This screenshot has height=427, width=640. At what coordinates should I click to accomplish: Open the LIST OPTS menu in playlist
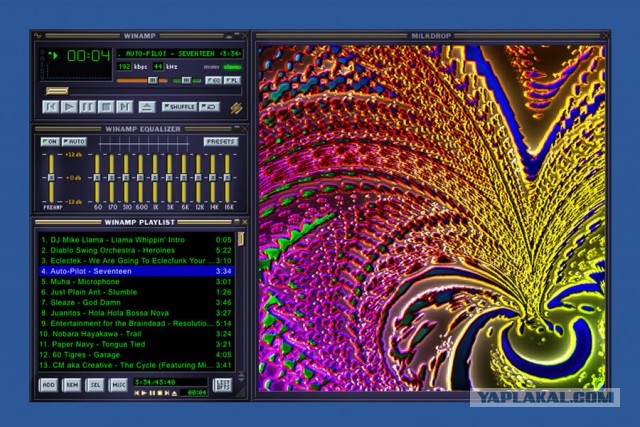click(222, 385)
